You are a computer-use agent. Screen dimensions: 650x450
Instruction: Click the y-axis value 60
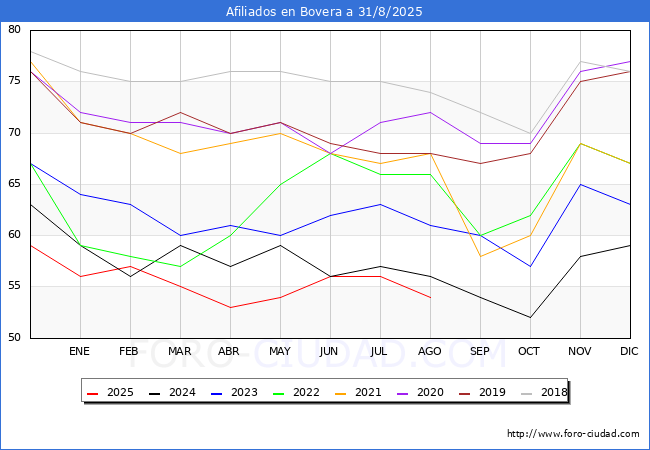[15, 235]
